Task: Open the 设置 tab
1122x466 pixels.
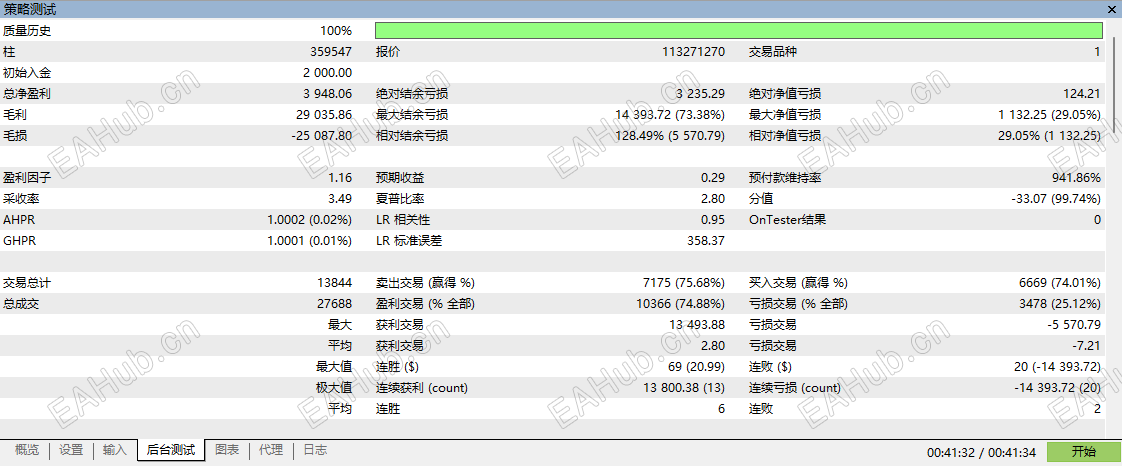Action: point(71,450)
